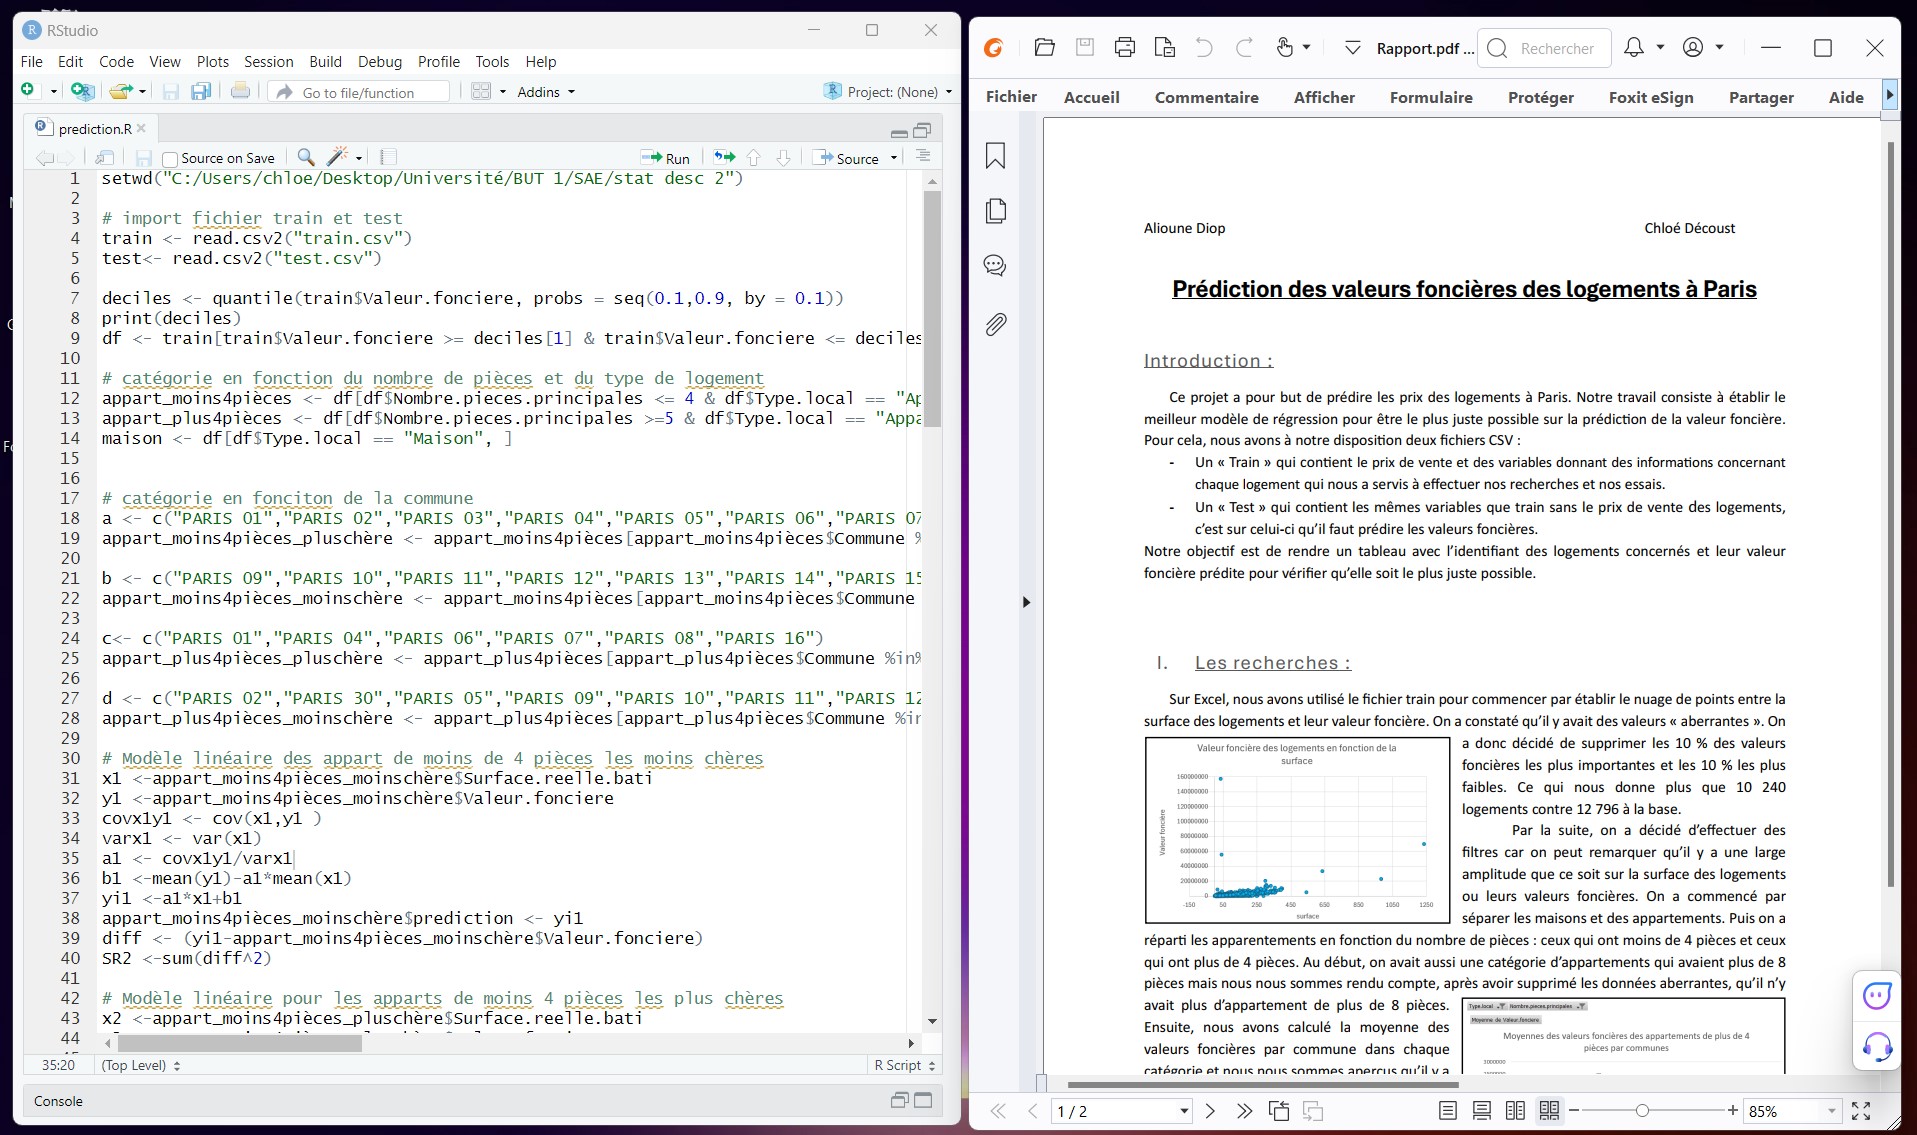Open the 85% zoom dropdown in Foxit
The image size is (1917, 1135).
point(1791,1111)
